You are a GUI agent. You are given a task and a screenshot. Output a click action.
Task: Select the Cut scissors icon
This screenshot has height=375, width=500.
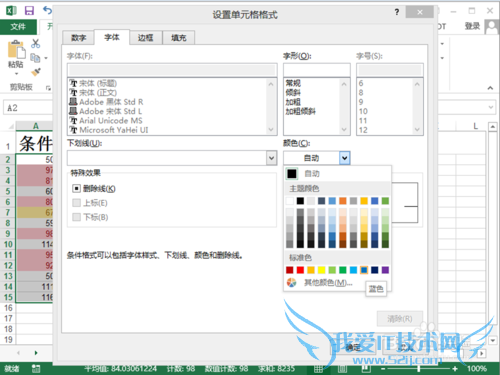pyautogui.click(x=35, y=44)
